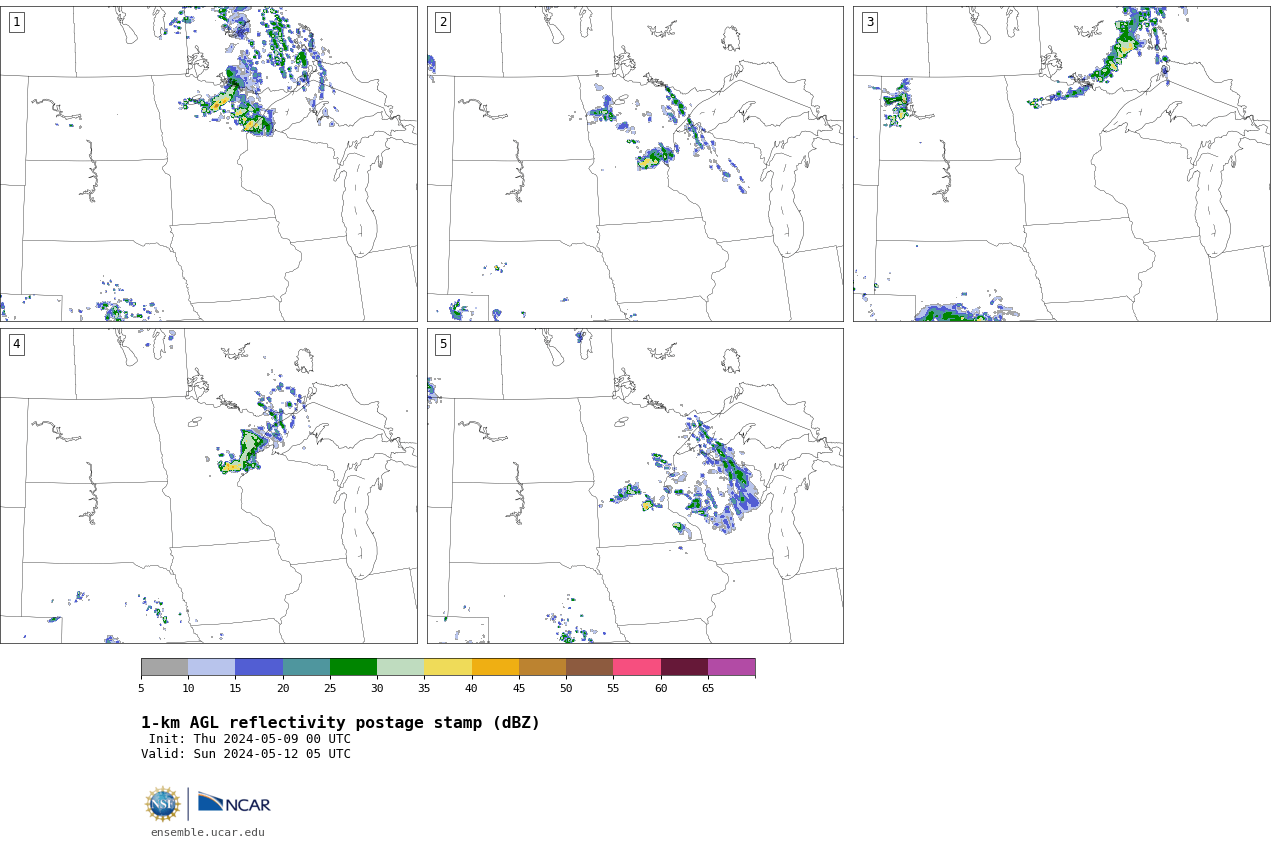Click the NCAR logo
1280x844 pixels.
234,803
